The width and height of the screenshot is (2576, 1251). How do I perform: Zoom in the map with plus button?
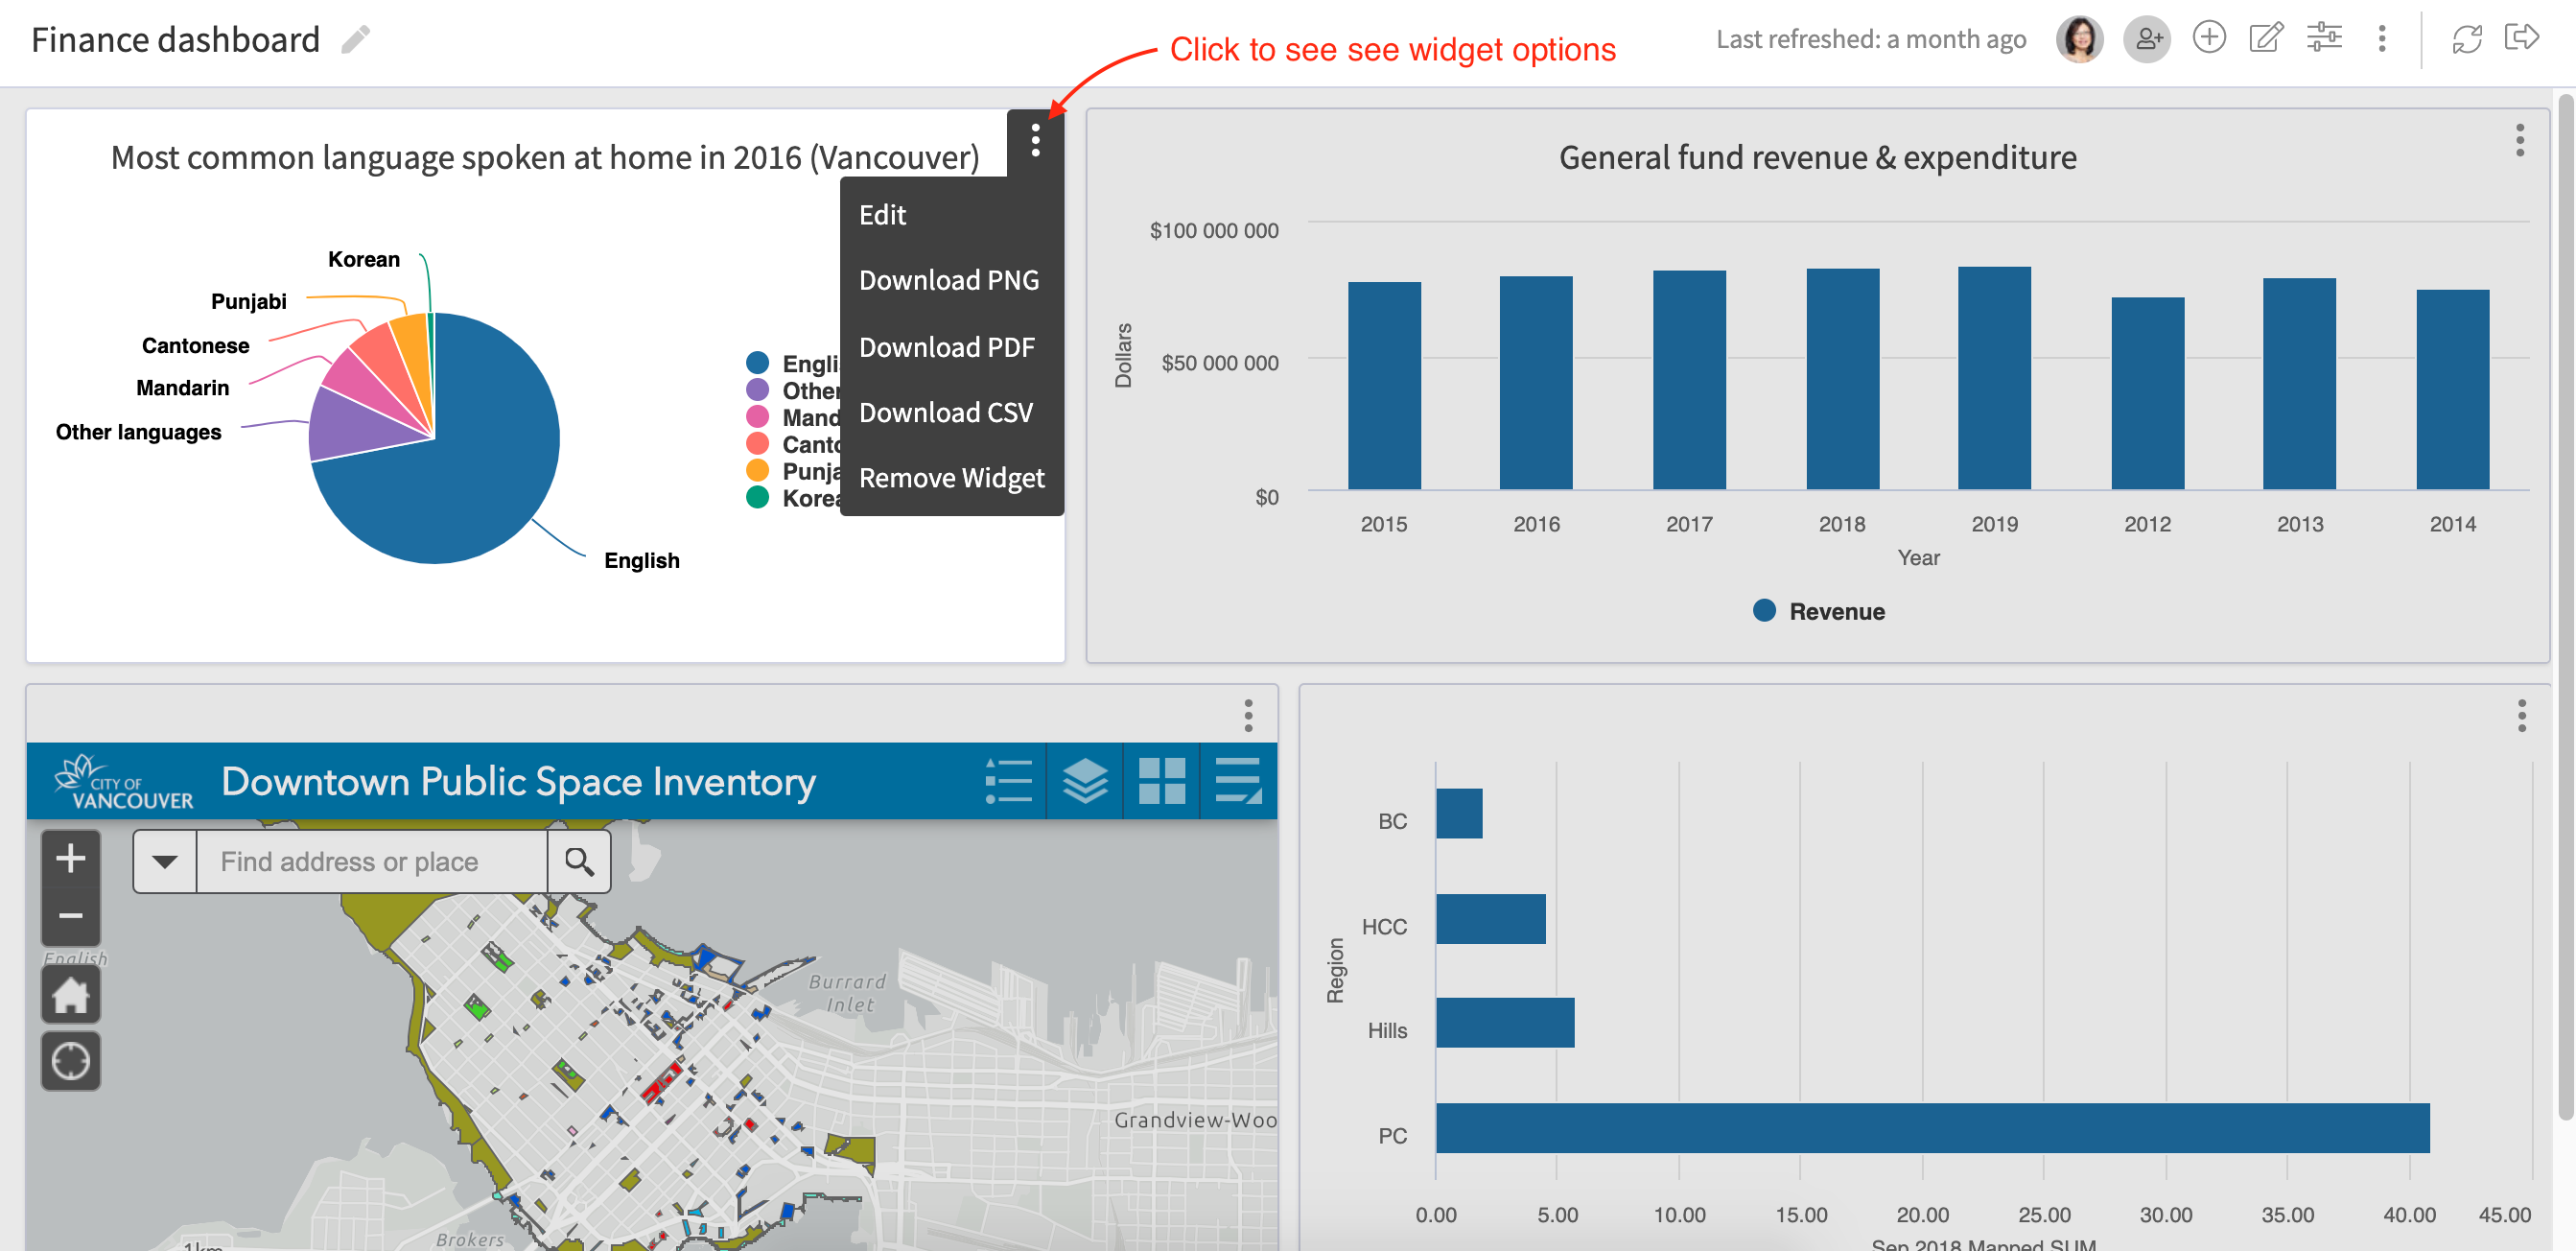[x=70, y=858]
